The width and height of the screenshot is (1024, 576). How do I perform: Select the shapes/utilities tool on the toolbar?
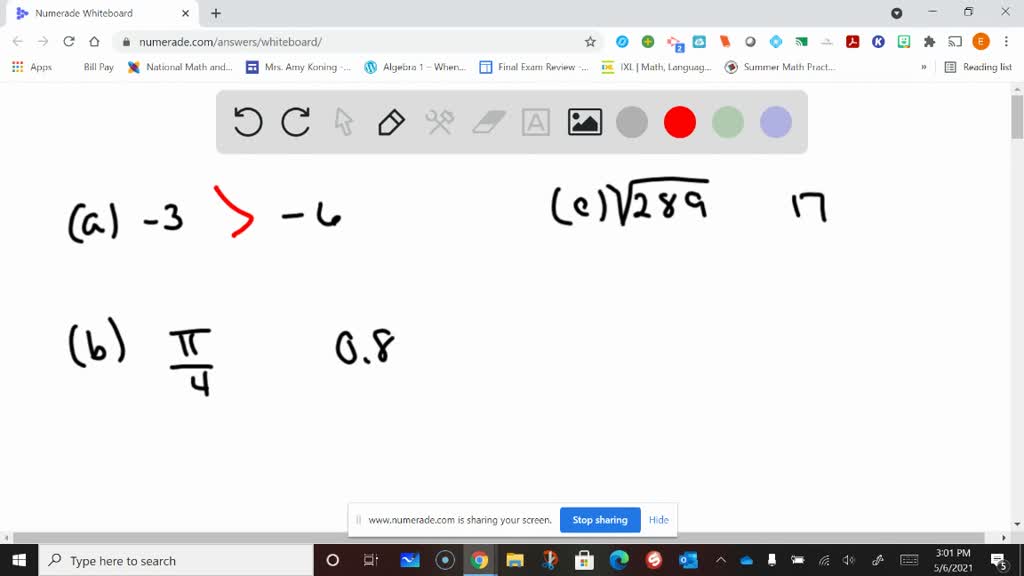click(439, 121)
